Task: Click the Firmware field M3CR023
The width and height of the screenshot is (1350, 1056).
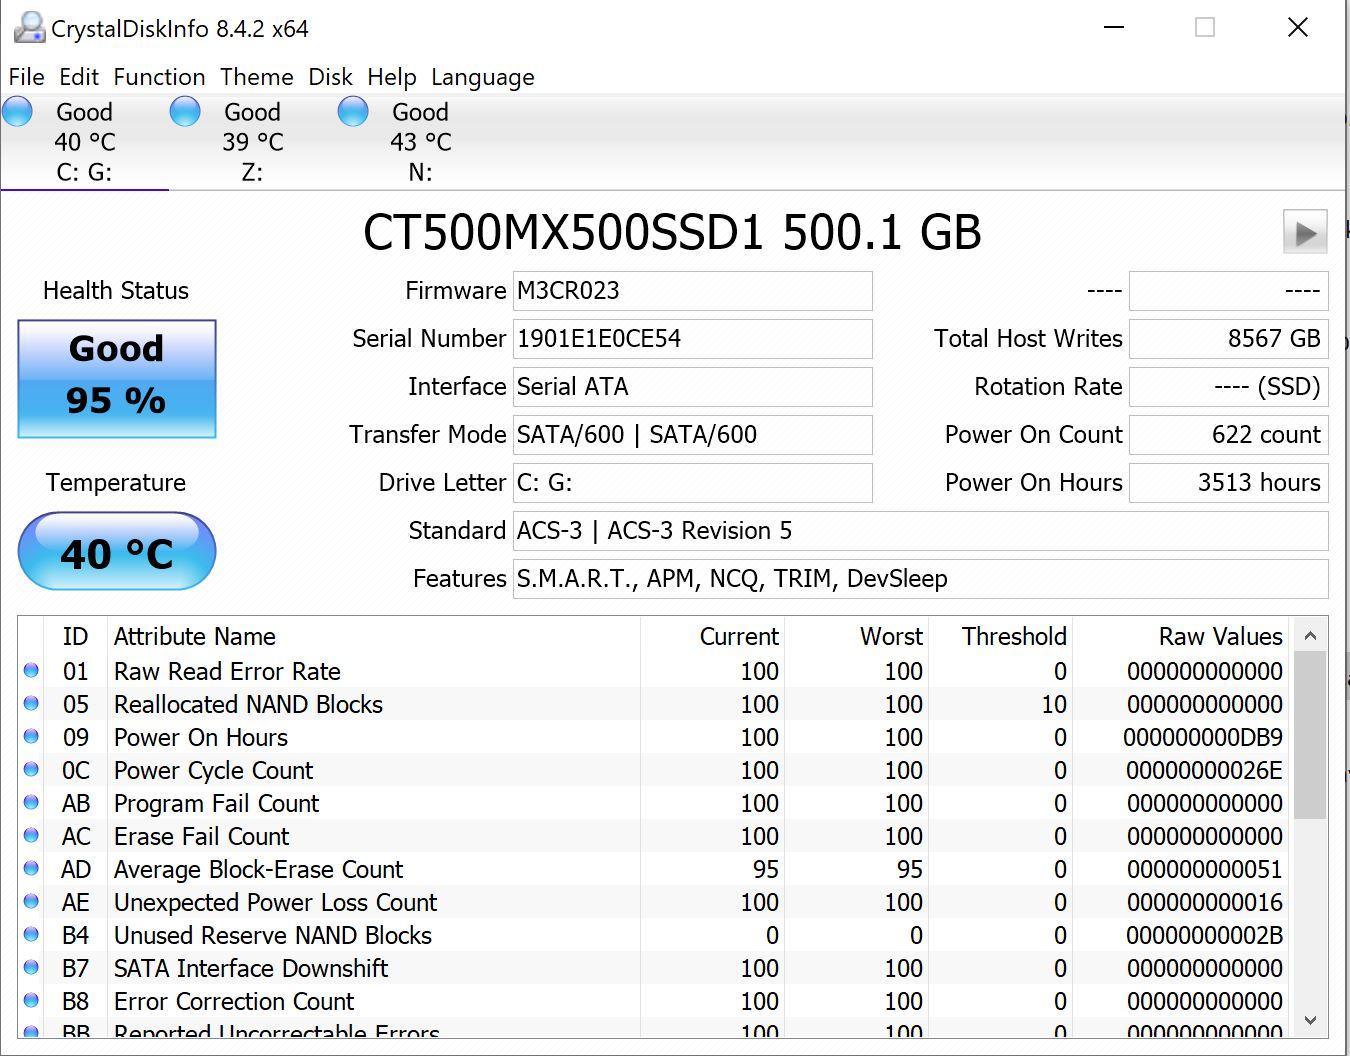Action: pos(692,291)
